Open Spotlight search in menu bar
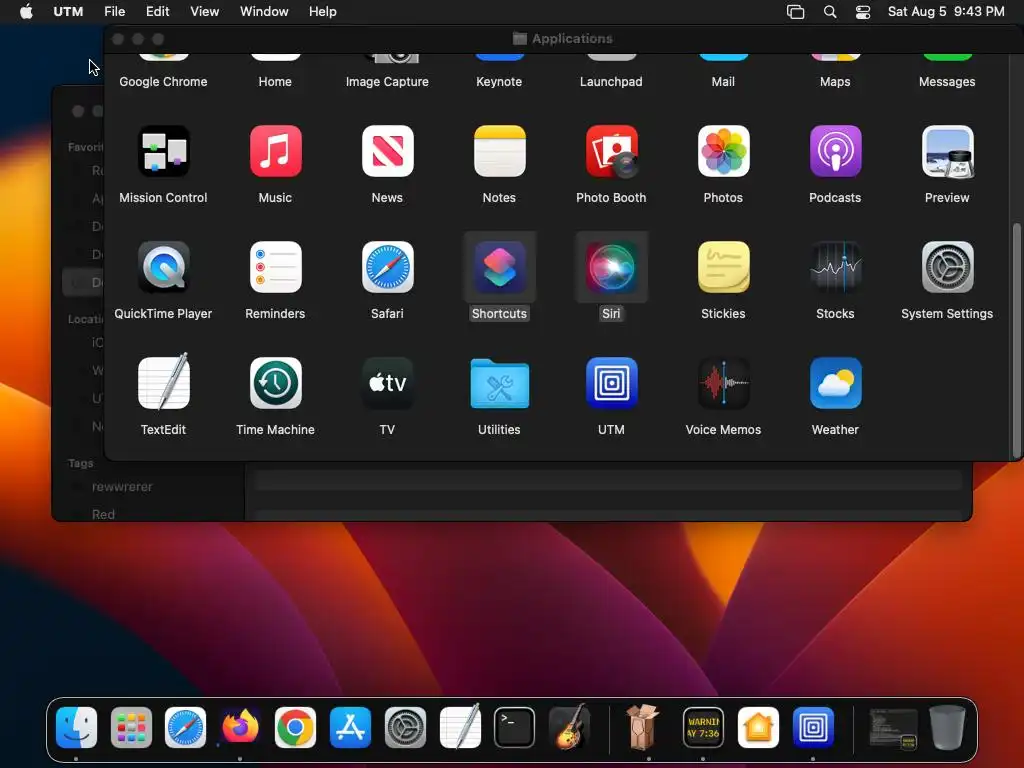The image size is (1024, 768). click(830, 12)
